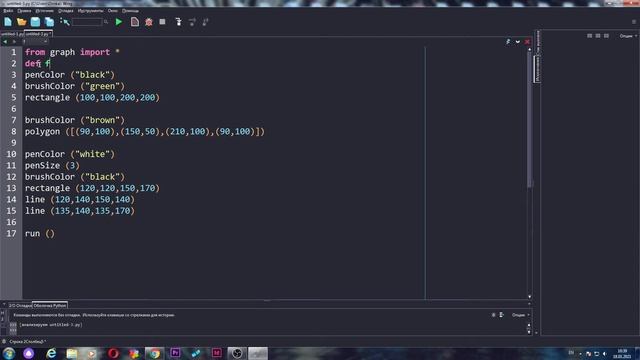Open Opera browser from the taskbar
The width and height of the screenshot is (640, 360).
click(113, 353)
